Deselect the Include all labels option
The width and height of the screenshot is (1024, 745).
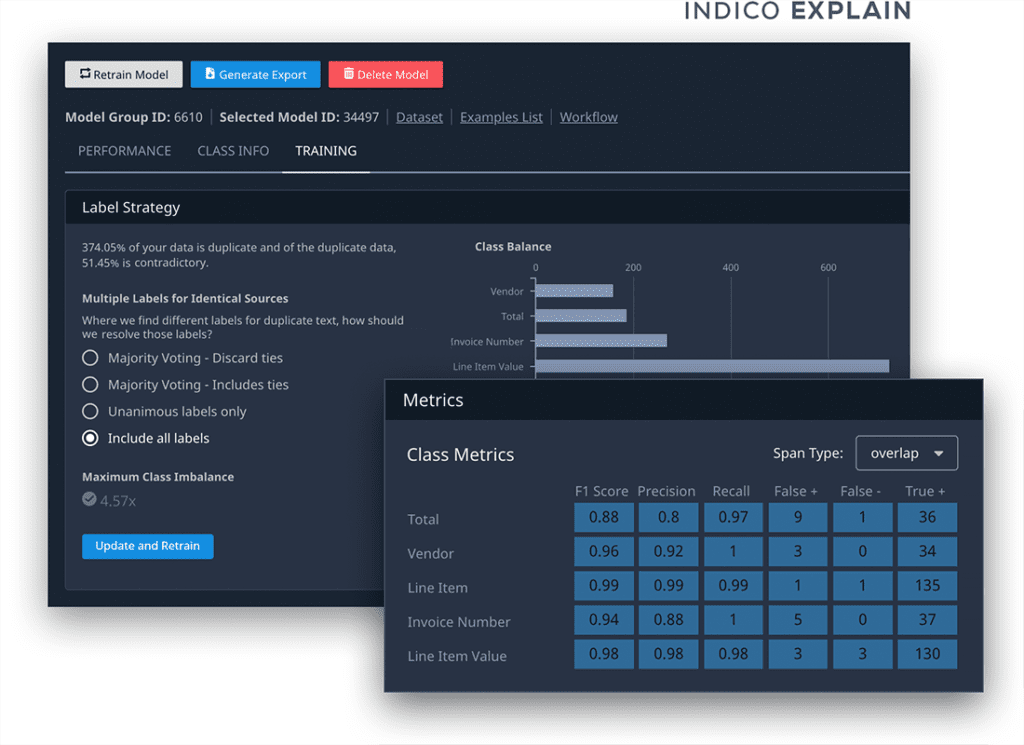click(x=90, y=438)
